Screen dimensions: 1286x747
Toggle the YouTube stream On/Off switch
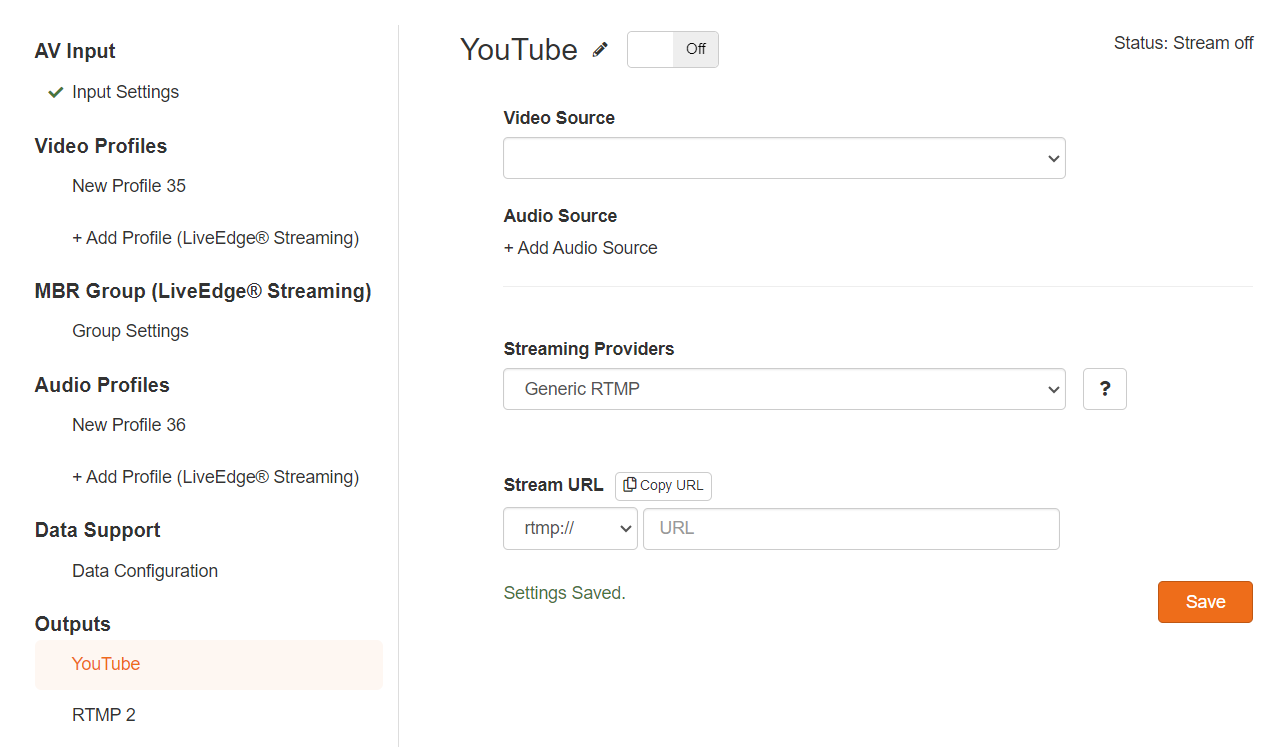673,49
